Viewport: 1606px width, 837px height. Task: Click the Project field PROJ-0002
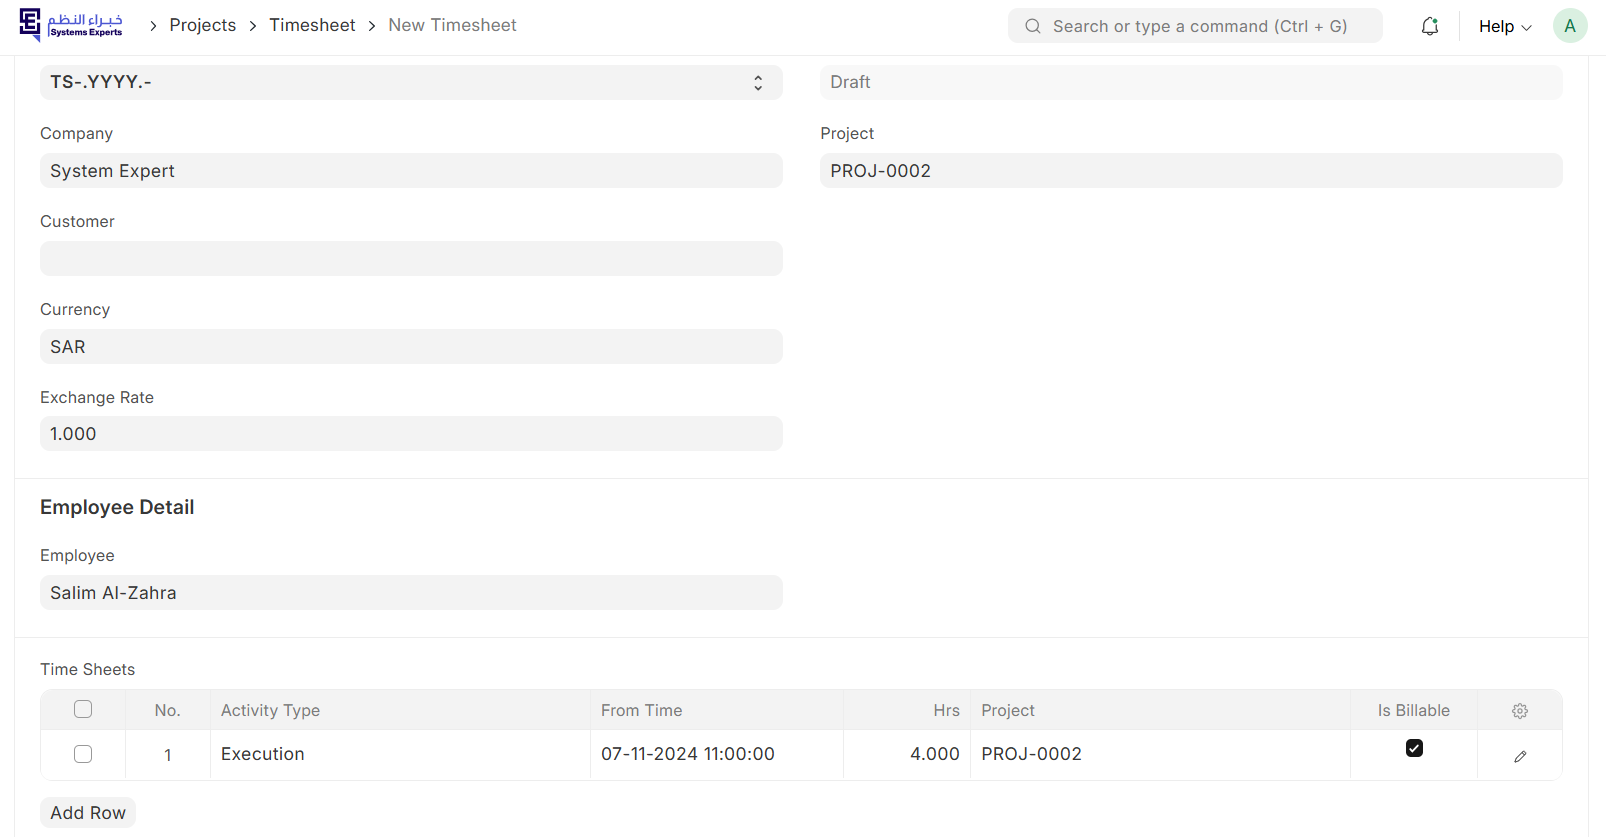tap(1190, 171)
